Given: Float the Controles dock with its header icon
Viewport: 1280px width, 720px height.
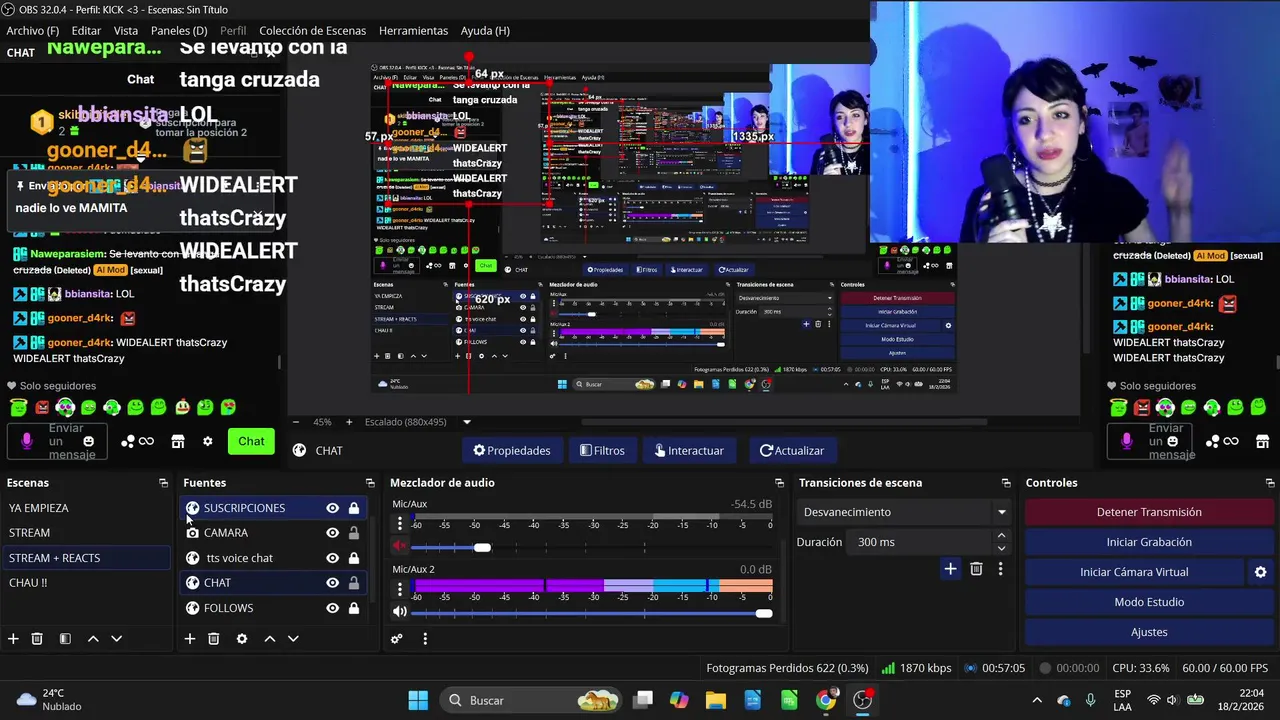Looking at the screenshot, I should (x=1270, y=483).
